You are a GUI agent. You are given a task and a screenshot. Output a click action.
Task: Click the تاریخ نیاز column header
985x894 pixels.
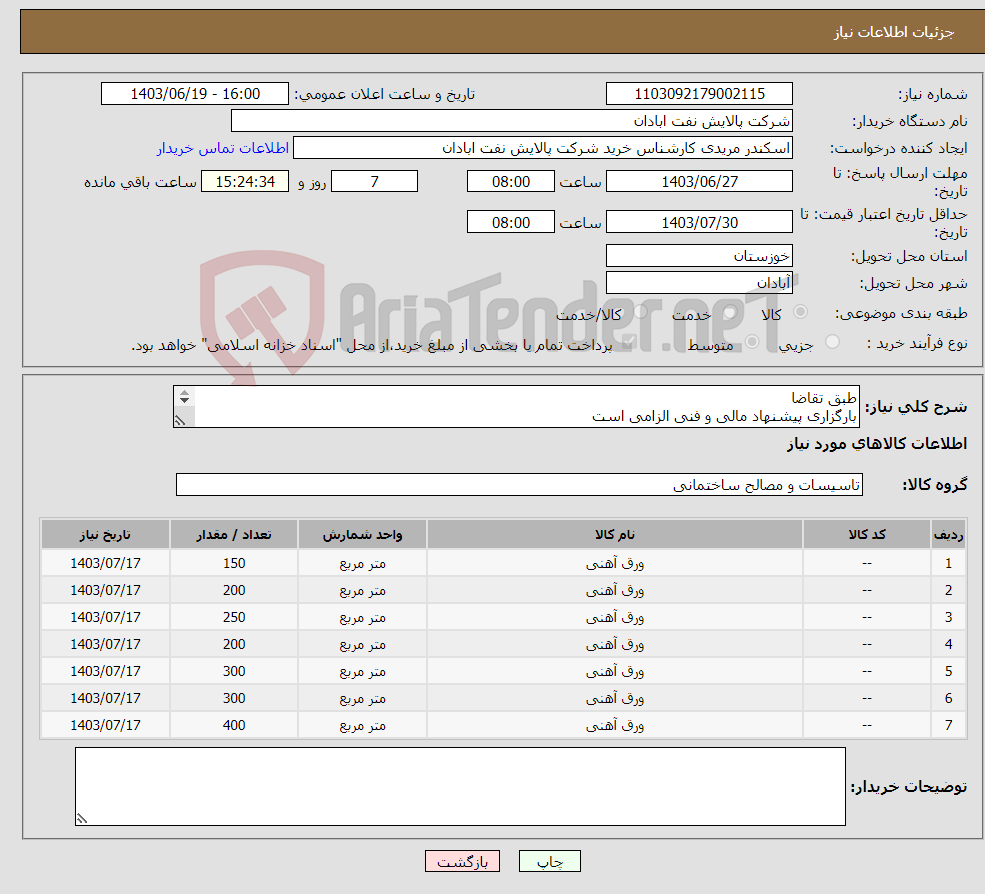pyautogui.click(x=105, y=535)
